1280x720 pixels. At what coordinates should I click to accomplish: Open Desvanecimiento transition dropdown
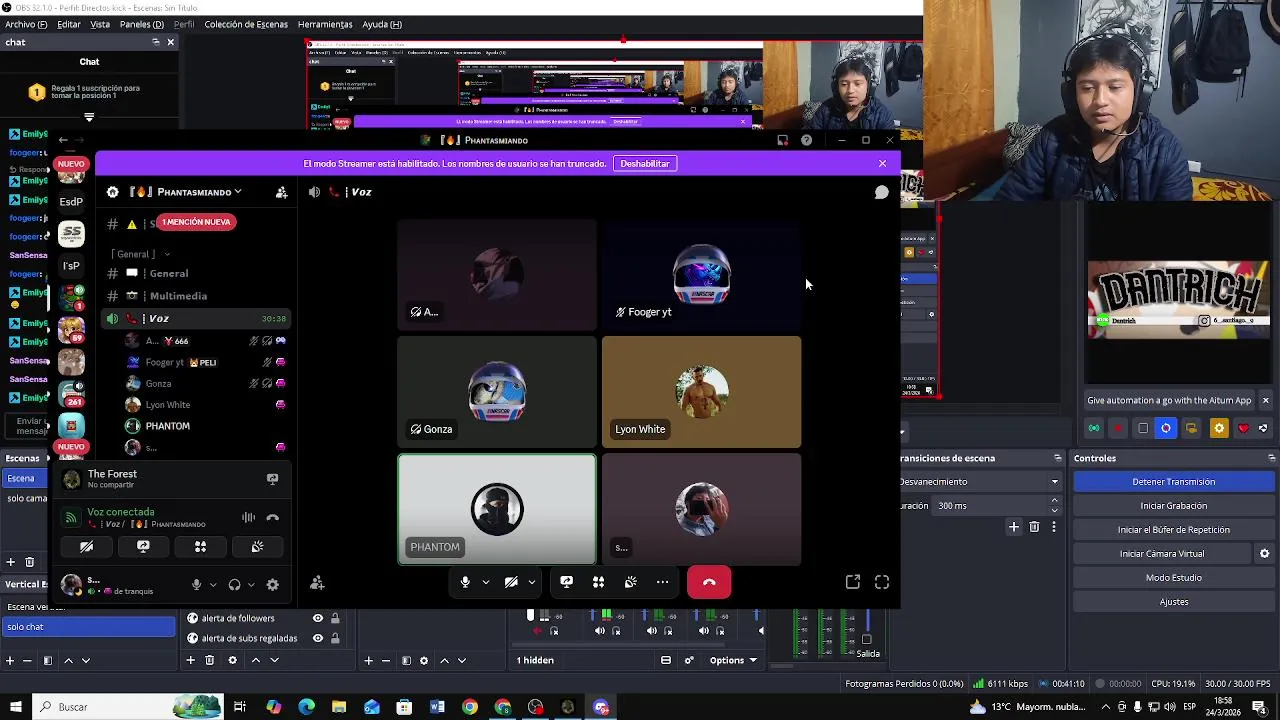click(980, 482)
